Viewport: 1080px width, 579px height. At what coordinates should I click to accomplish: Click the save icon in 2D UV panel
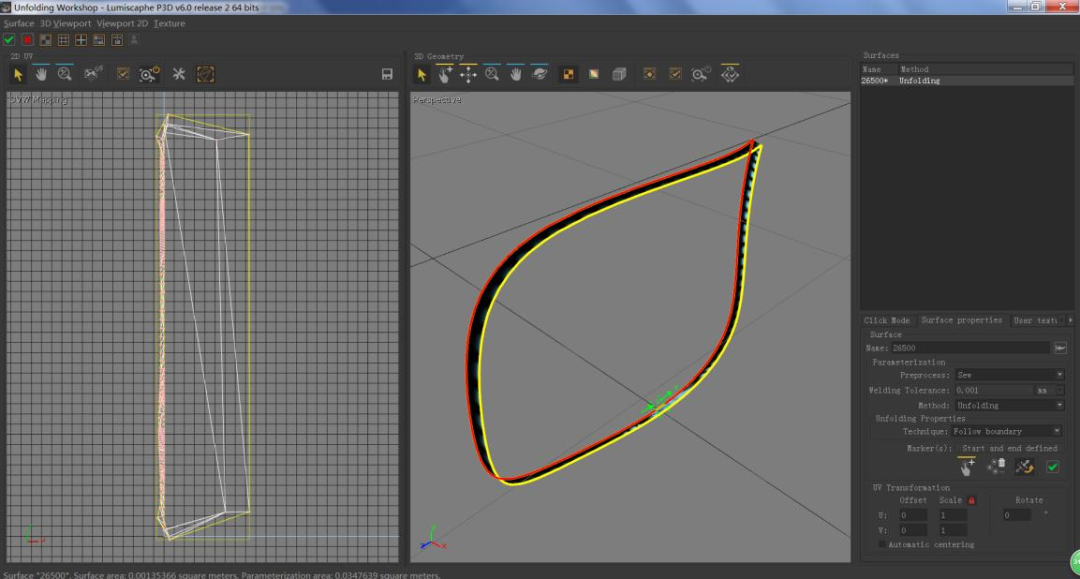coord(387,74)
